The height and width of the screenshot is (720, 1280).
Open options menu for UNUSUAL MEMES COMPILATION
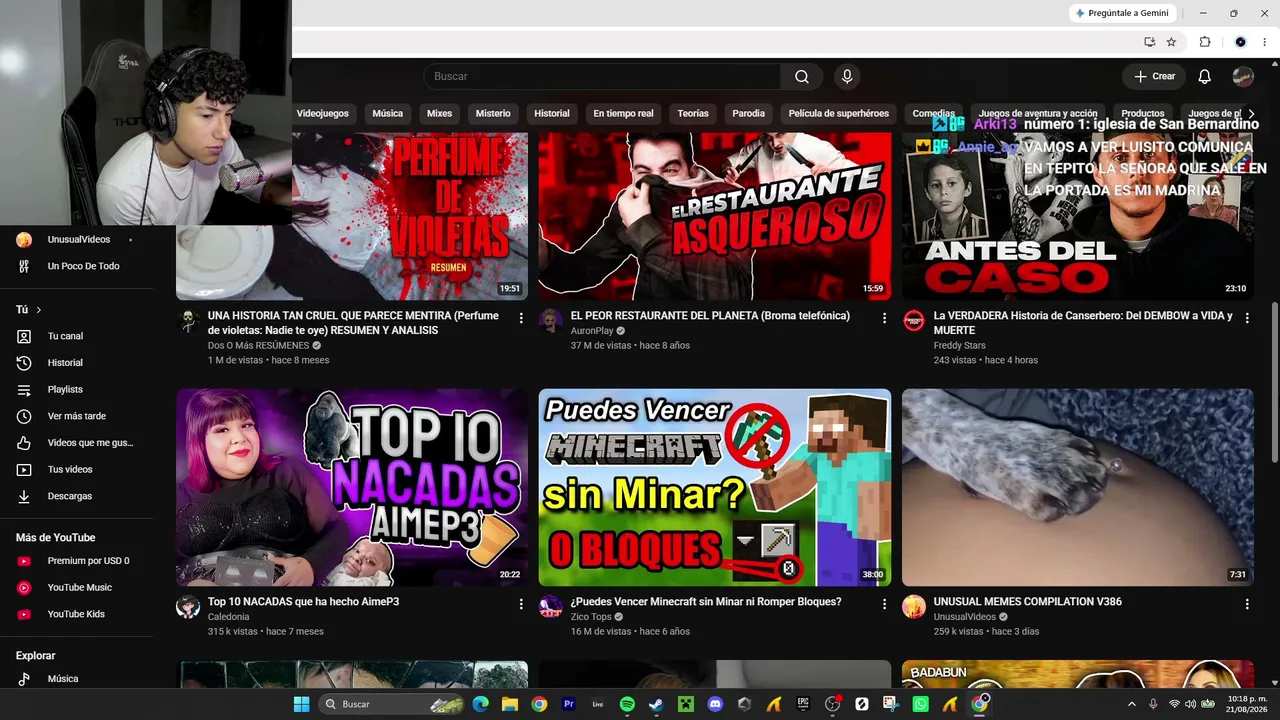pyautogui.click(x=1247, y=604)
